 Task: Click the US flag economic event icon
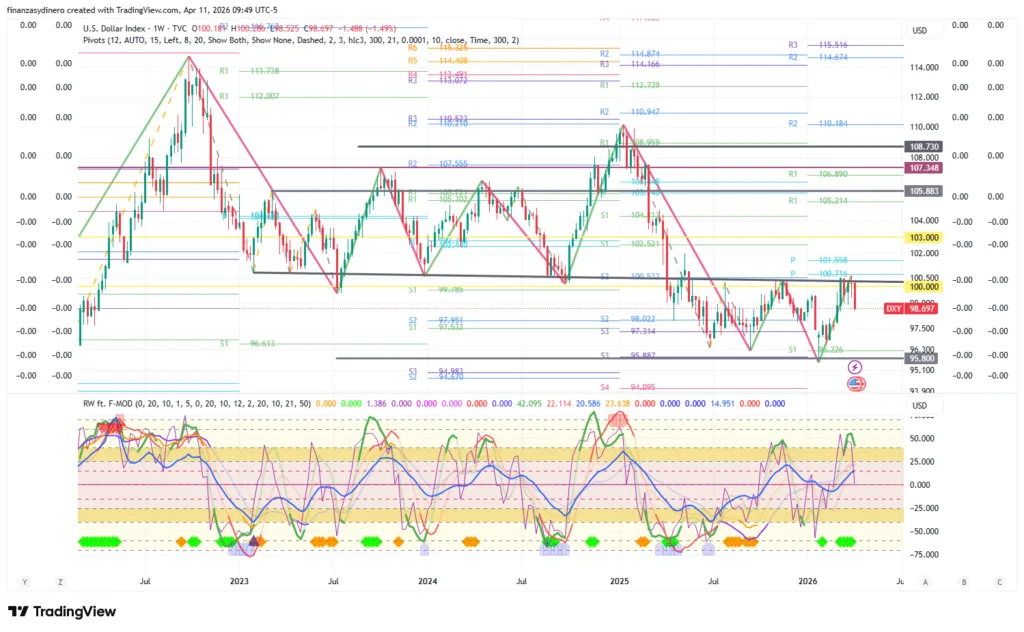point(856,383)
